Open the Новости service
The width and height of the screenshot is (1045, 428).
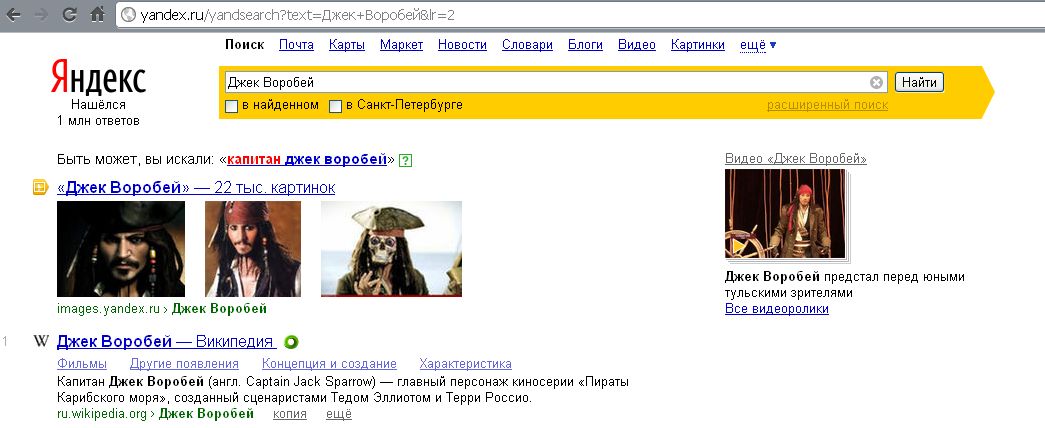(463, 45)
